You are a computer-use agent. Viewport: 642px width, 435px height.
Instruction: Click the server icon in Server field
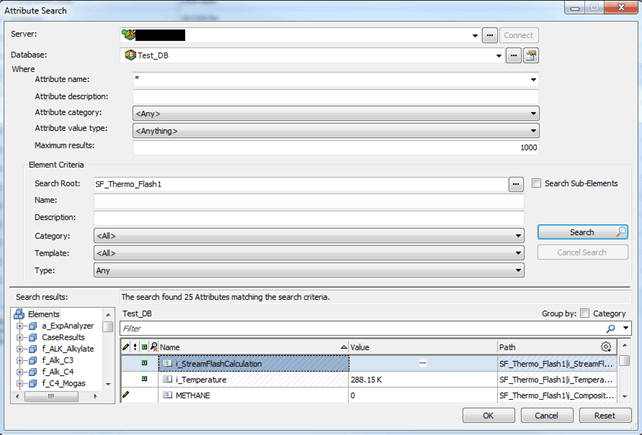(129, 35)
